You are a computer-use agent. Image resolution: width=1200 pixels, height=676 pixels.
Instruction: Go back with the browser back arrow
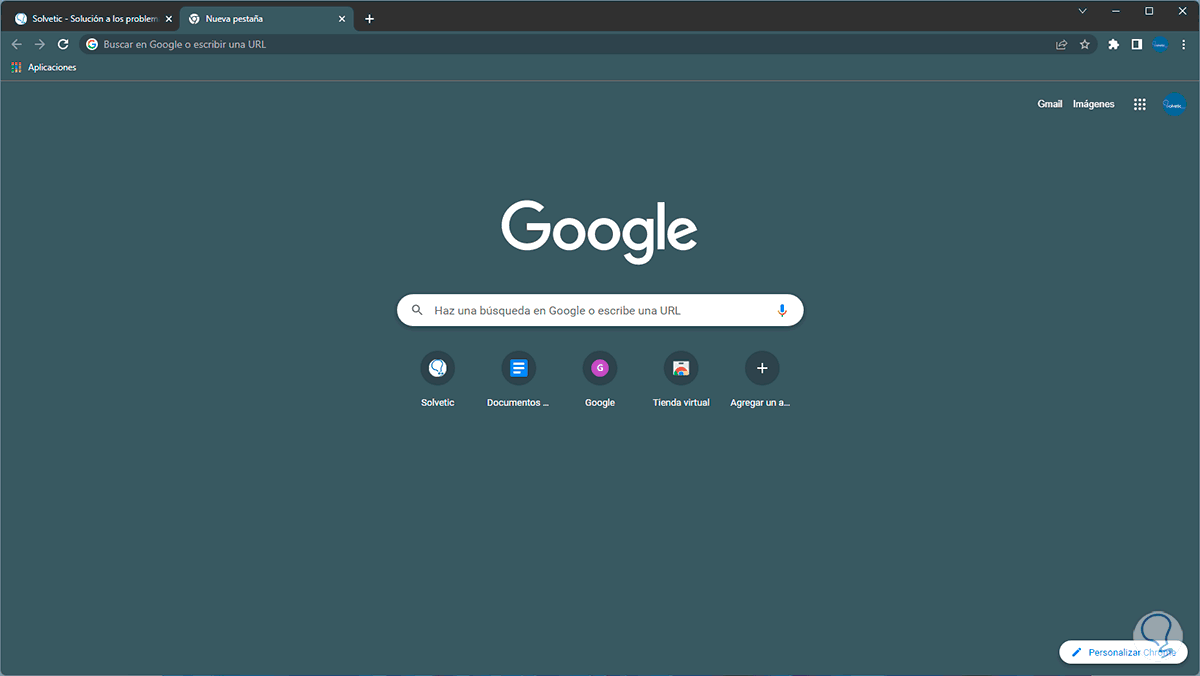tap(16, 44)
